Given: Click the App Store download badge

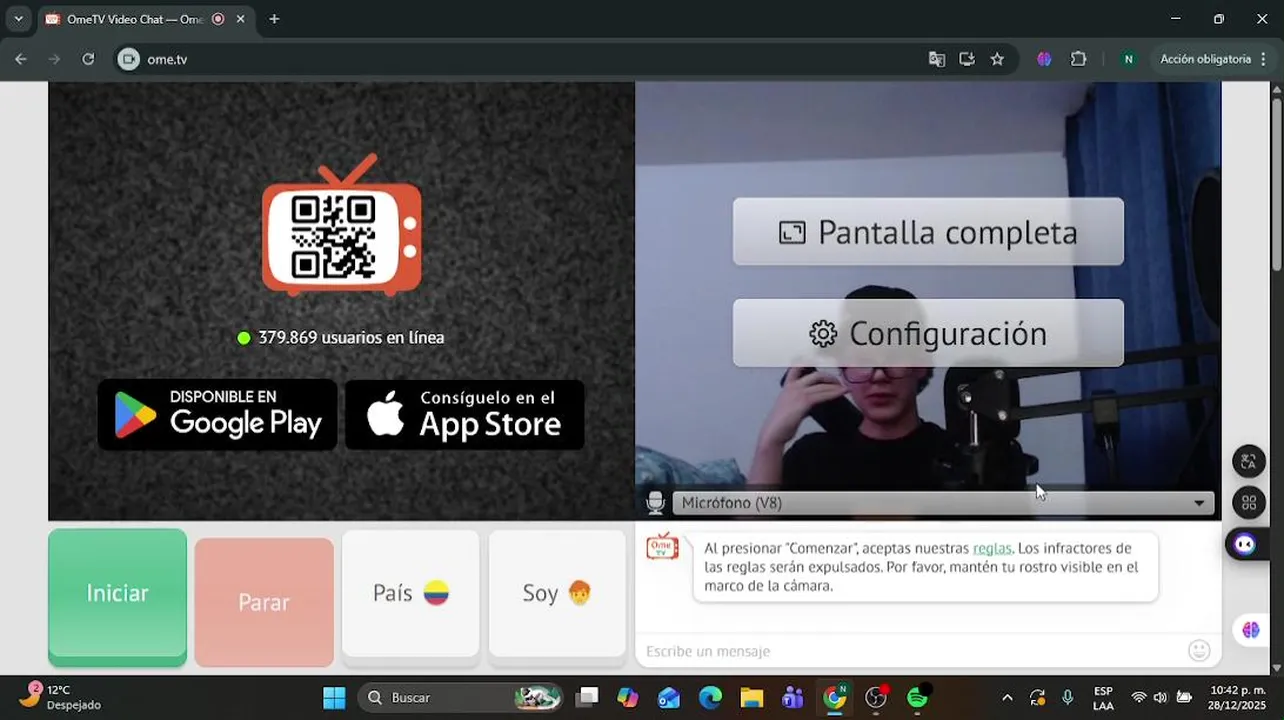Looking at the screenshot, I should click(465, 414).
